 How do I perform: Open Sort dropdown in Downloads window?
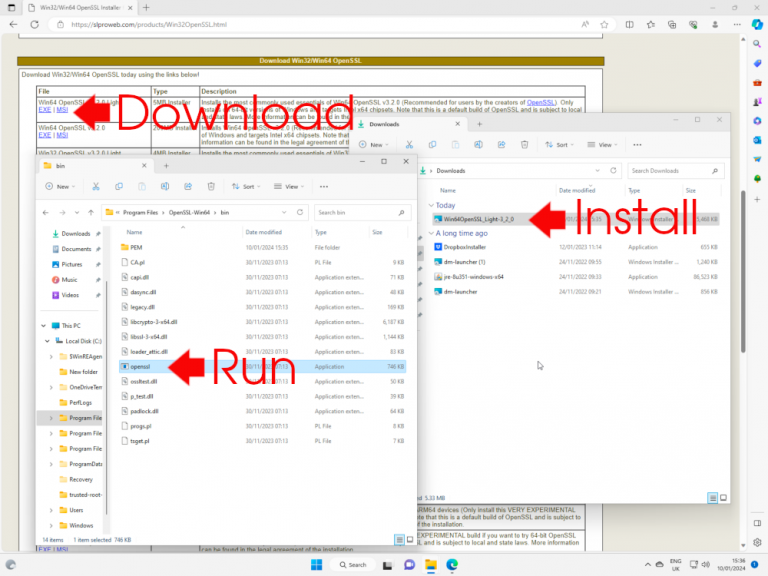pyautogui.click(x=559, y=145)
